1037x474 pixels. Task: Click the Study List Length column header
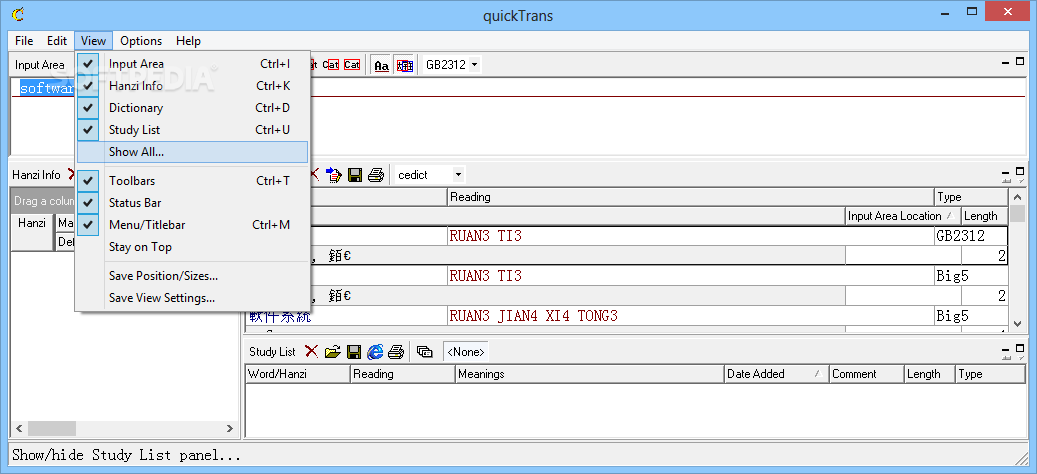[930, 374]
